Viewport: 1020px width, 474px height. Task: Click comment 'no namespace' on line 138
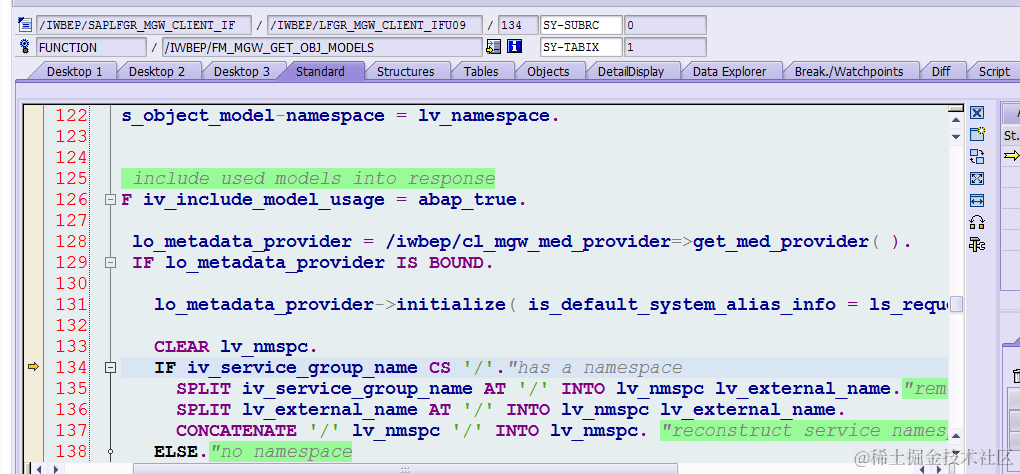286,451
